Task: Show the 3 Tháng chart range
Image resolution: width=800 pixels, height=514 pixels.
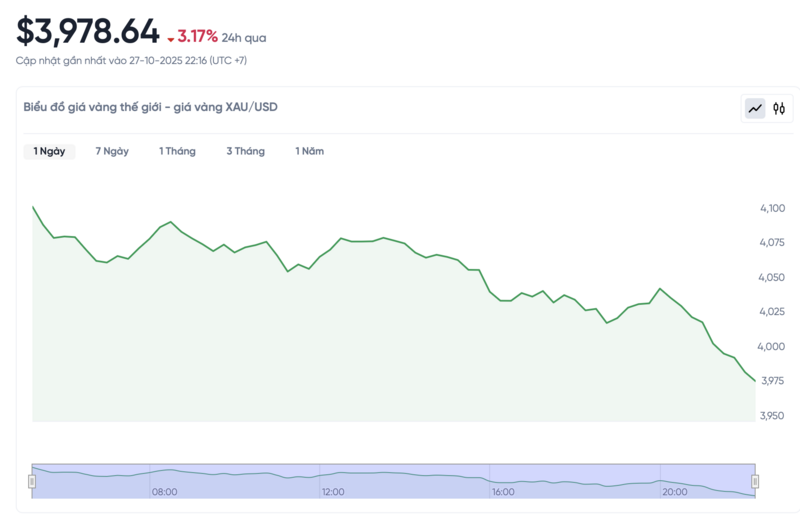Action: tap(245, 151)
